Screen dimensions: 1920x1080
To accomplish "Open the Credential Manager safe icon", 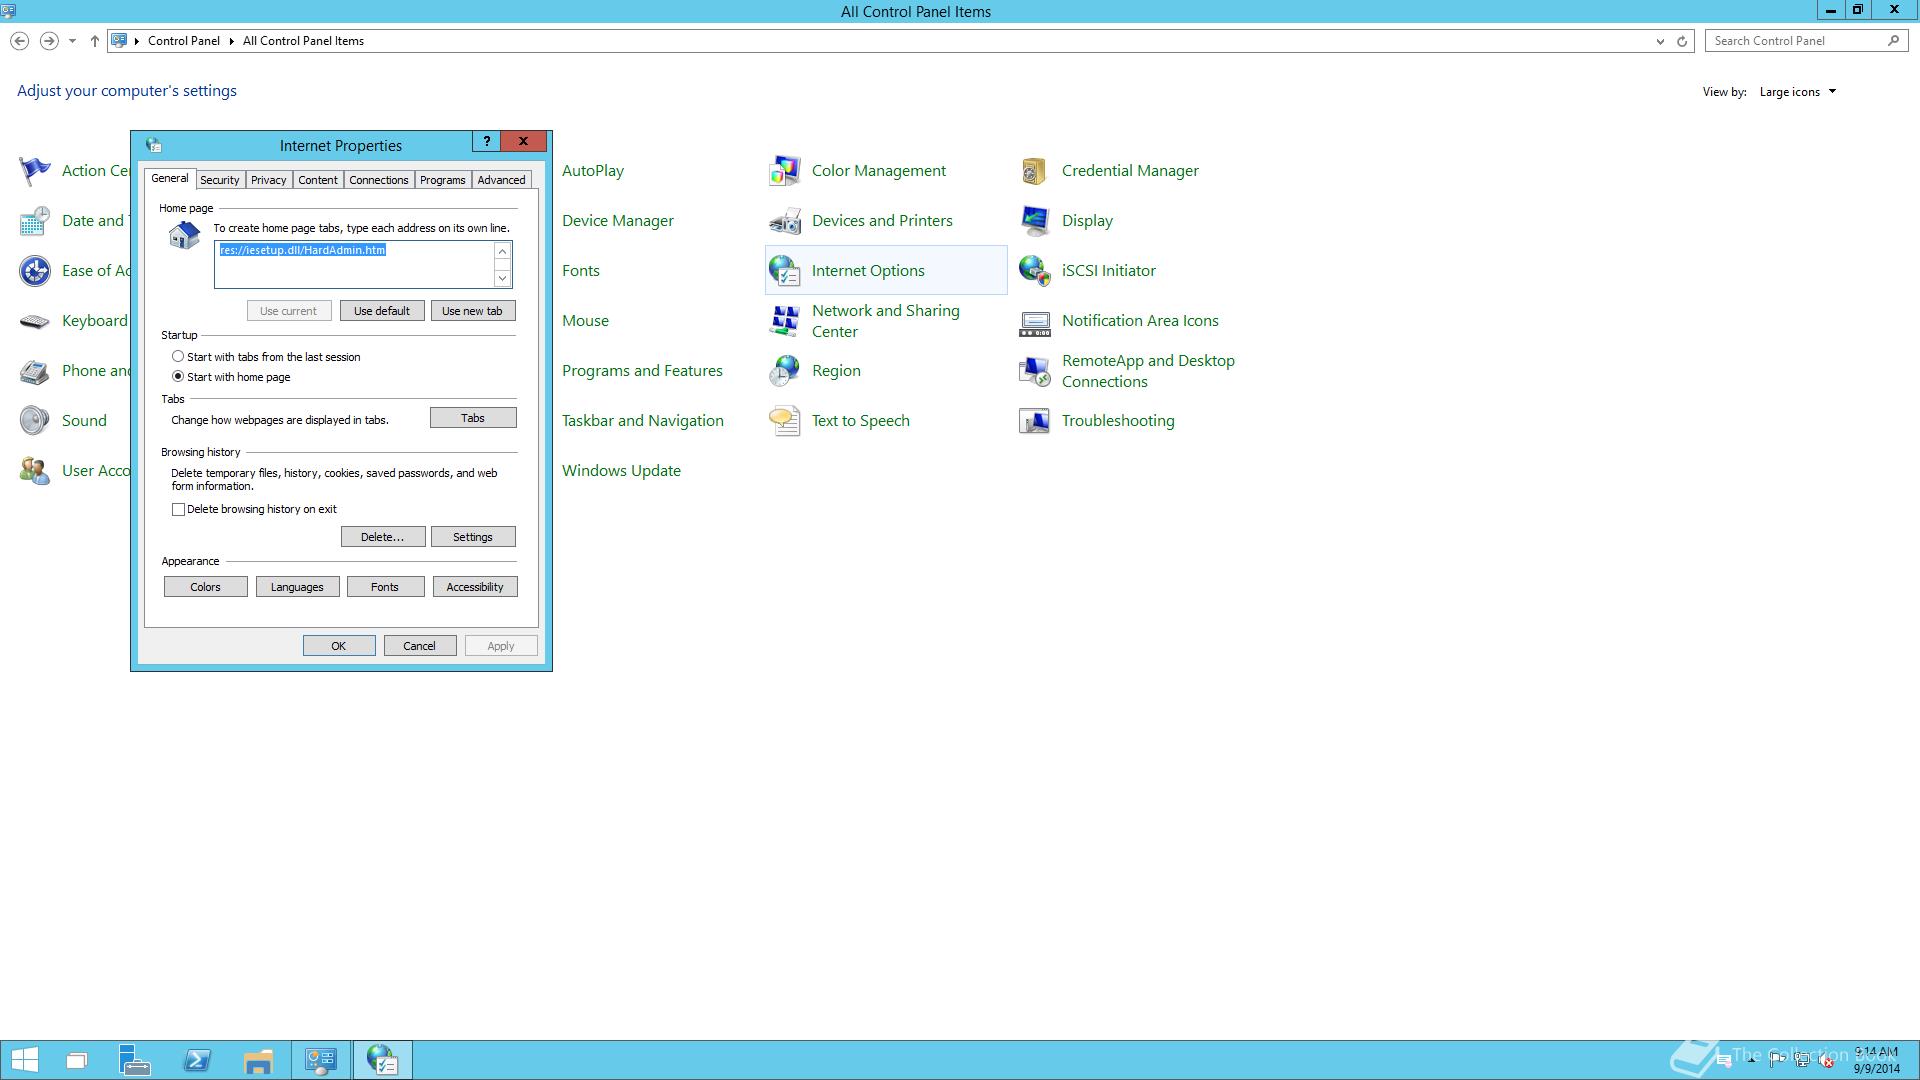I will pyautogui.click(x=1035, y=171).
